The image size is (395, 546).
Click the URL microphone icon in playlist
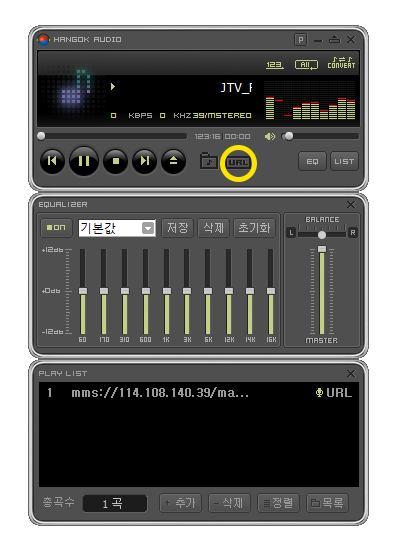click(319, 393)
